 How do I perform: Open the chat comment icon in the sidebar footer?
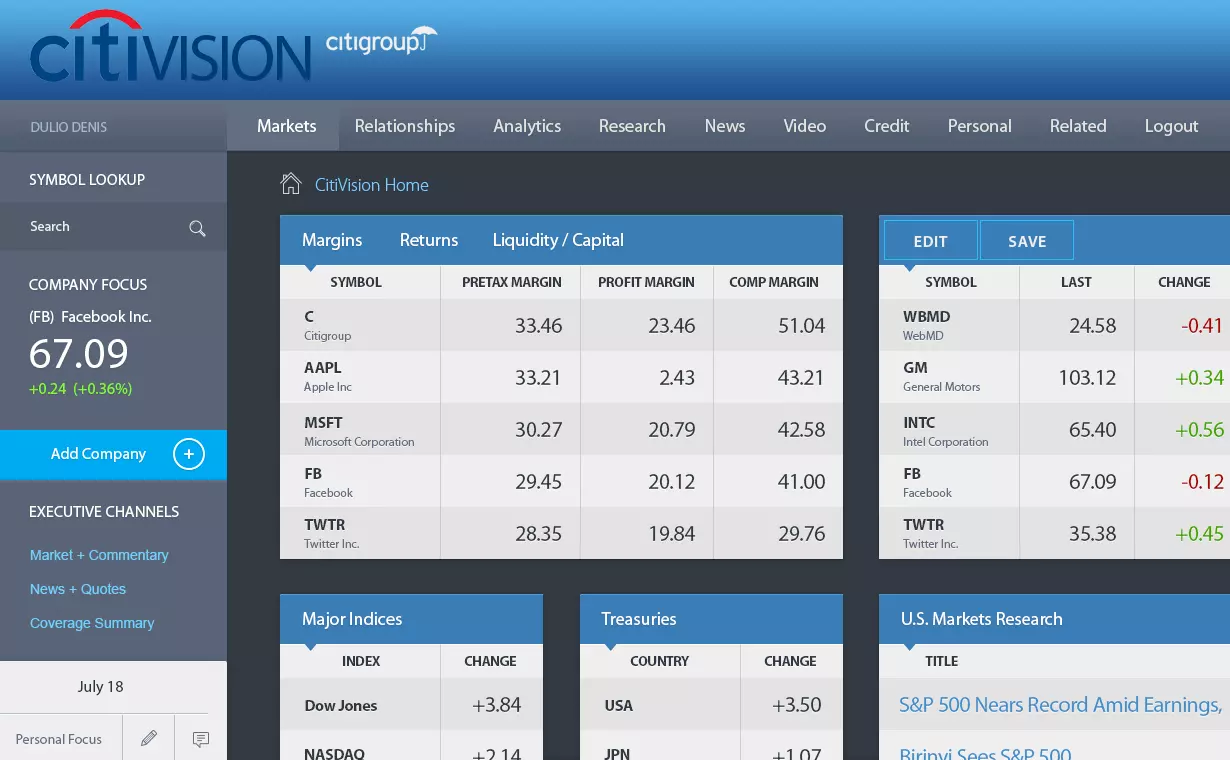click(201, 739)
